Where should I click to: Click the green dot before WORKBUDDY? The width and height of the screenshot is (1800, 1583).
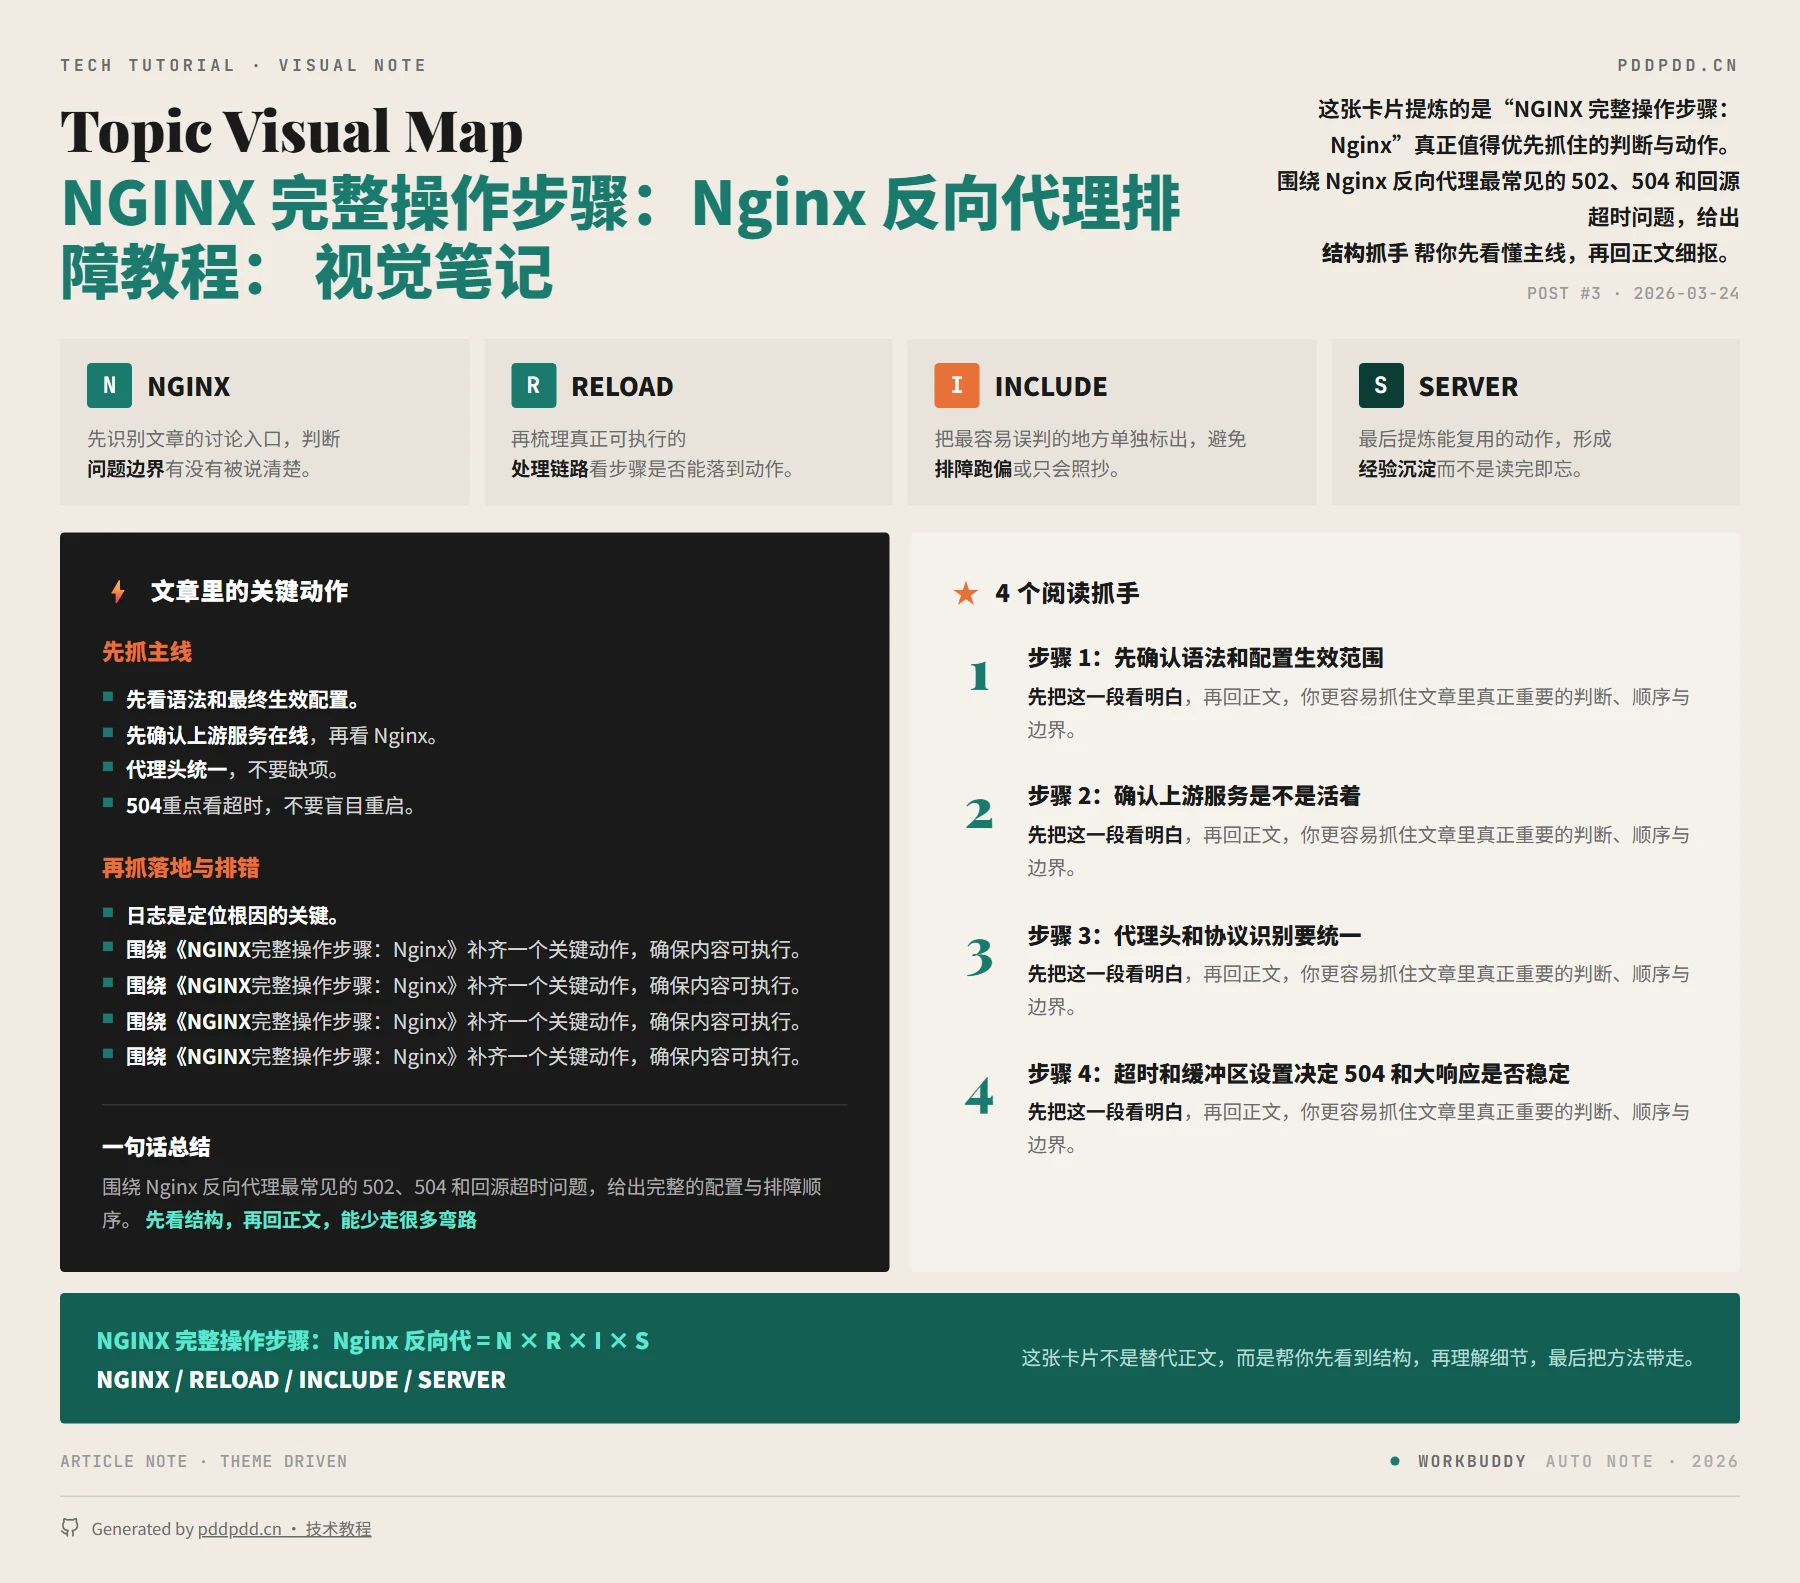click(x=1396, y=1461)
